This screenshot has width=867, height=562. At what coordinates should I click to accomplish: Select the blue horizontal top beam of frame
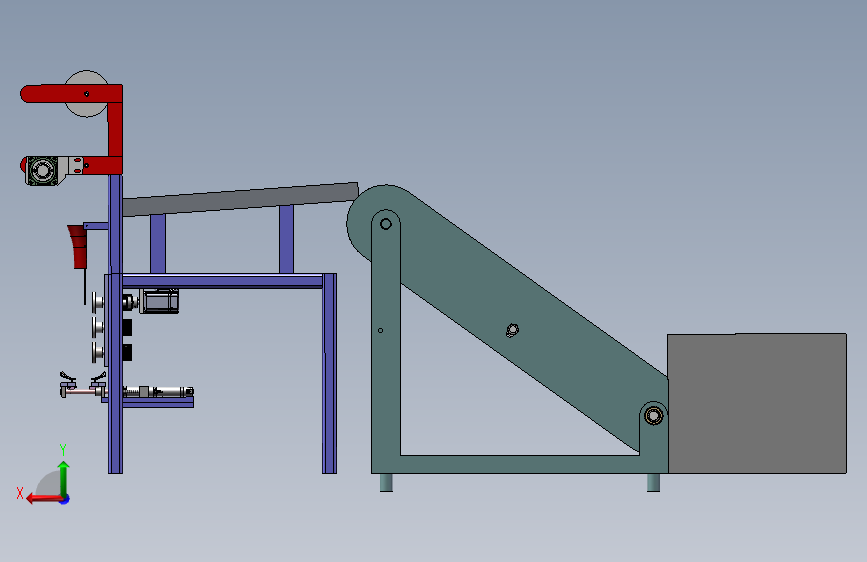click(222, 281)
